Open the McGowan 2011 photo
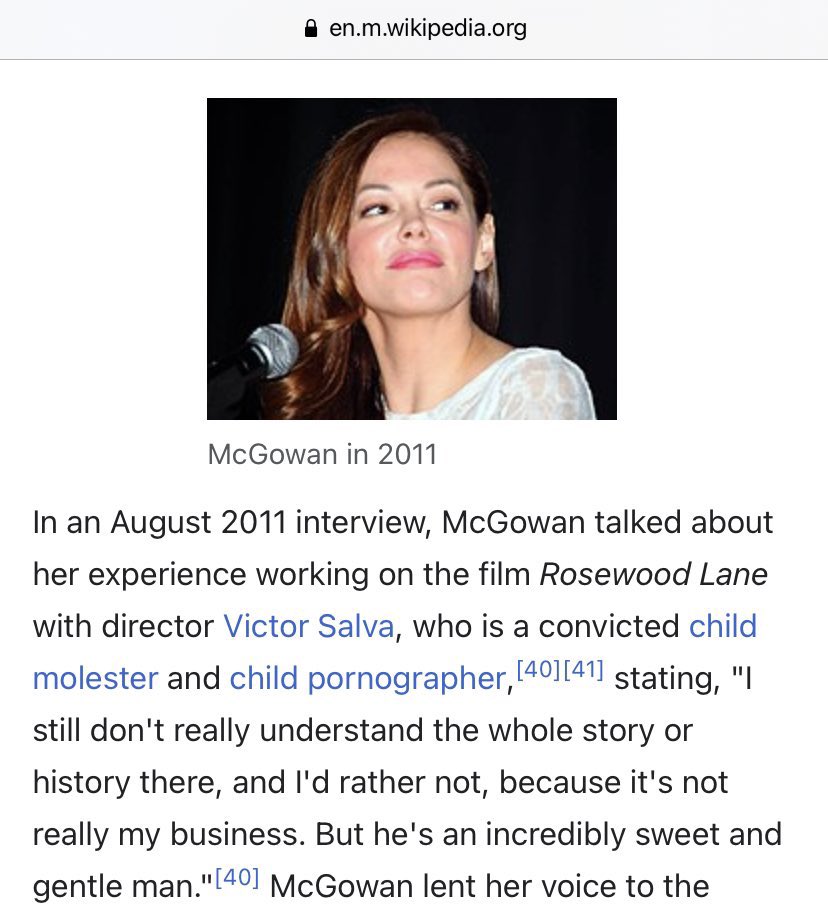The width and height of the screenshot is (828, 917). [412, 258]
